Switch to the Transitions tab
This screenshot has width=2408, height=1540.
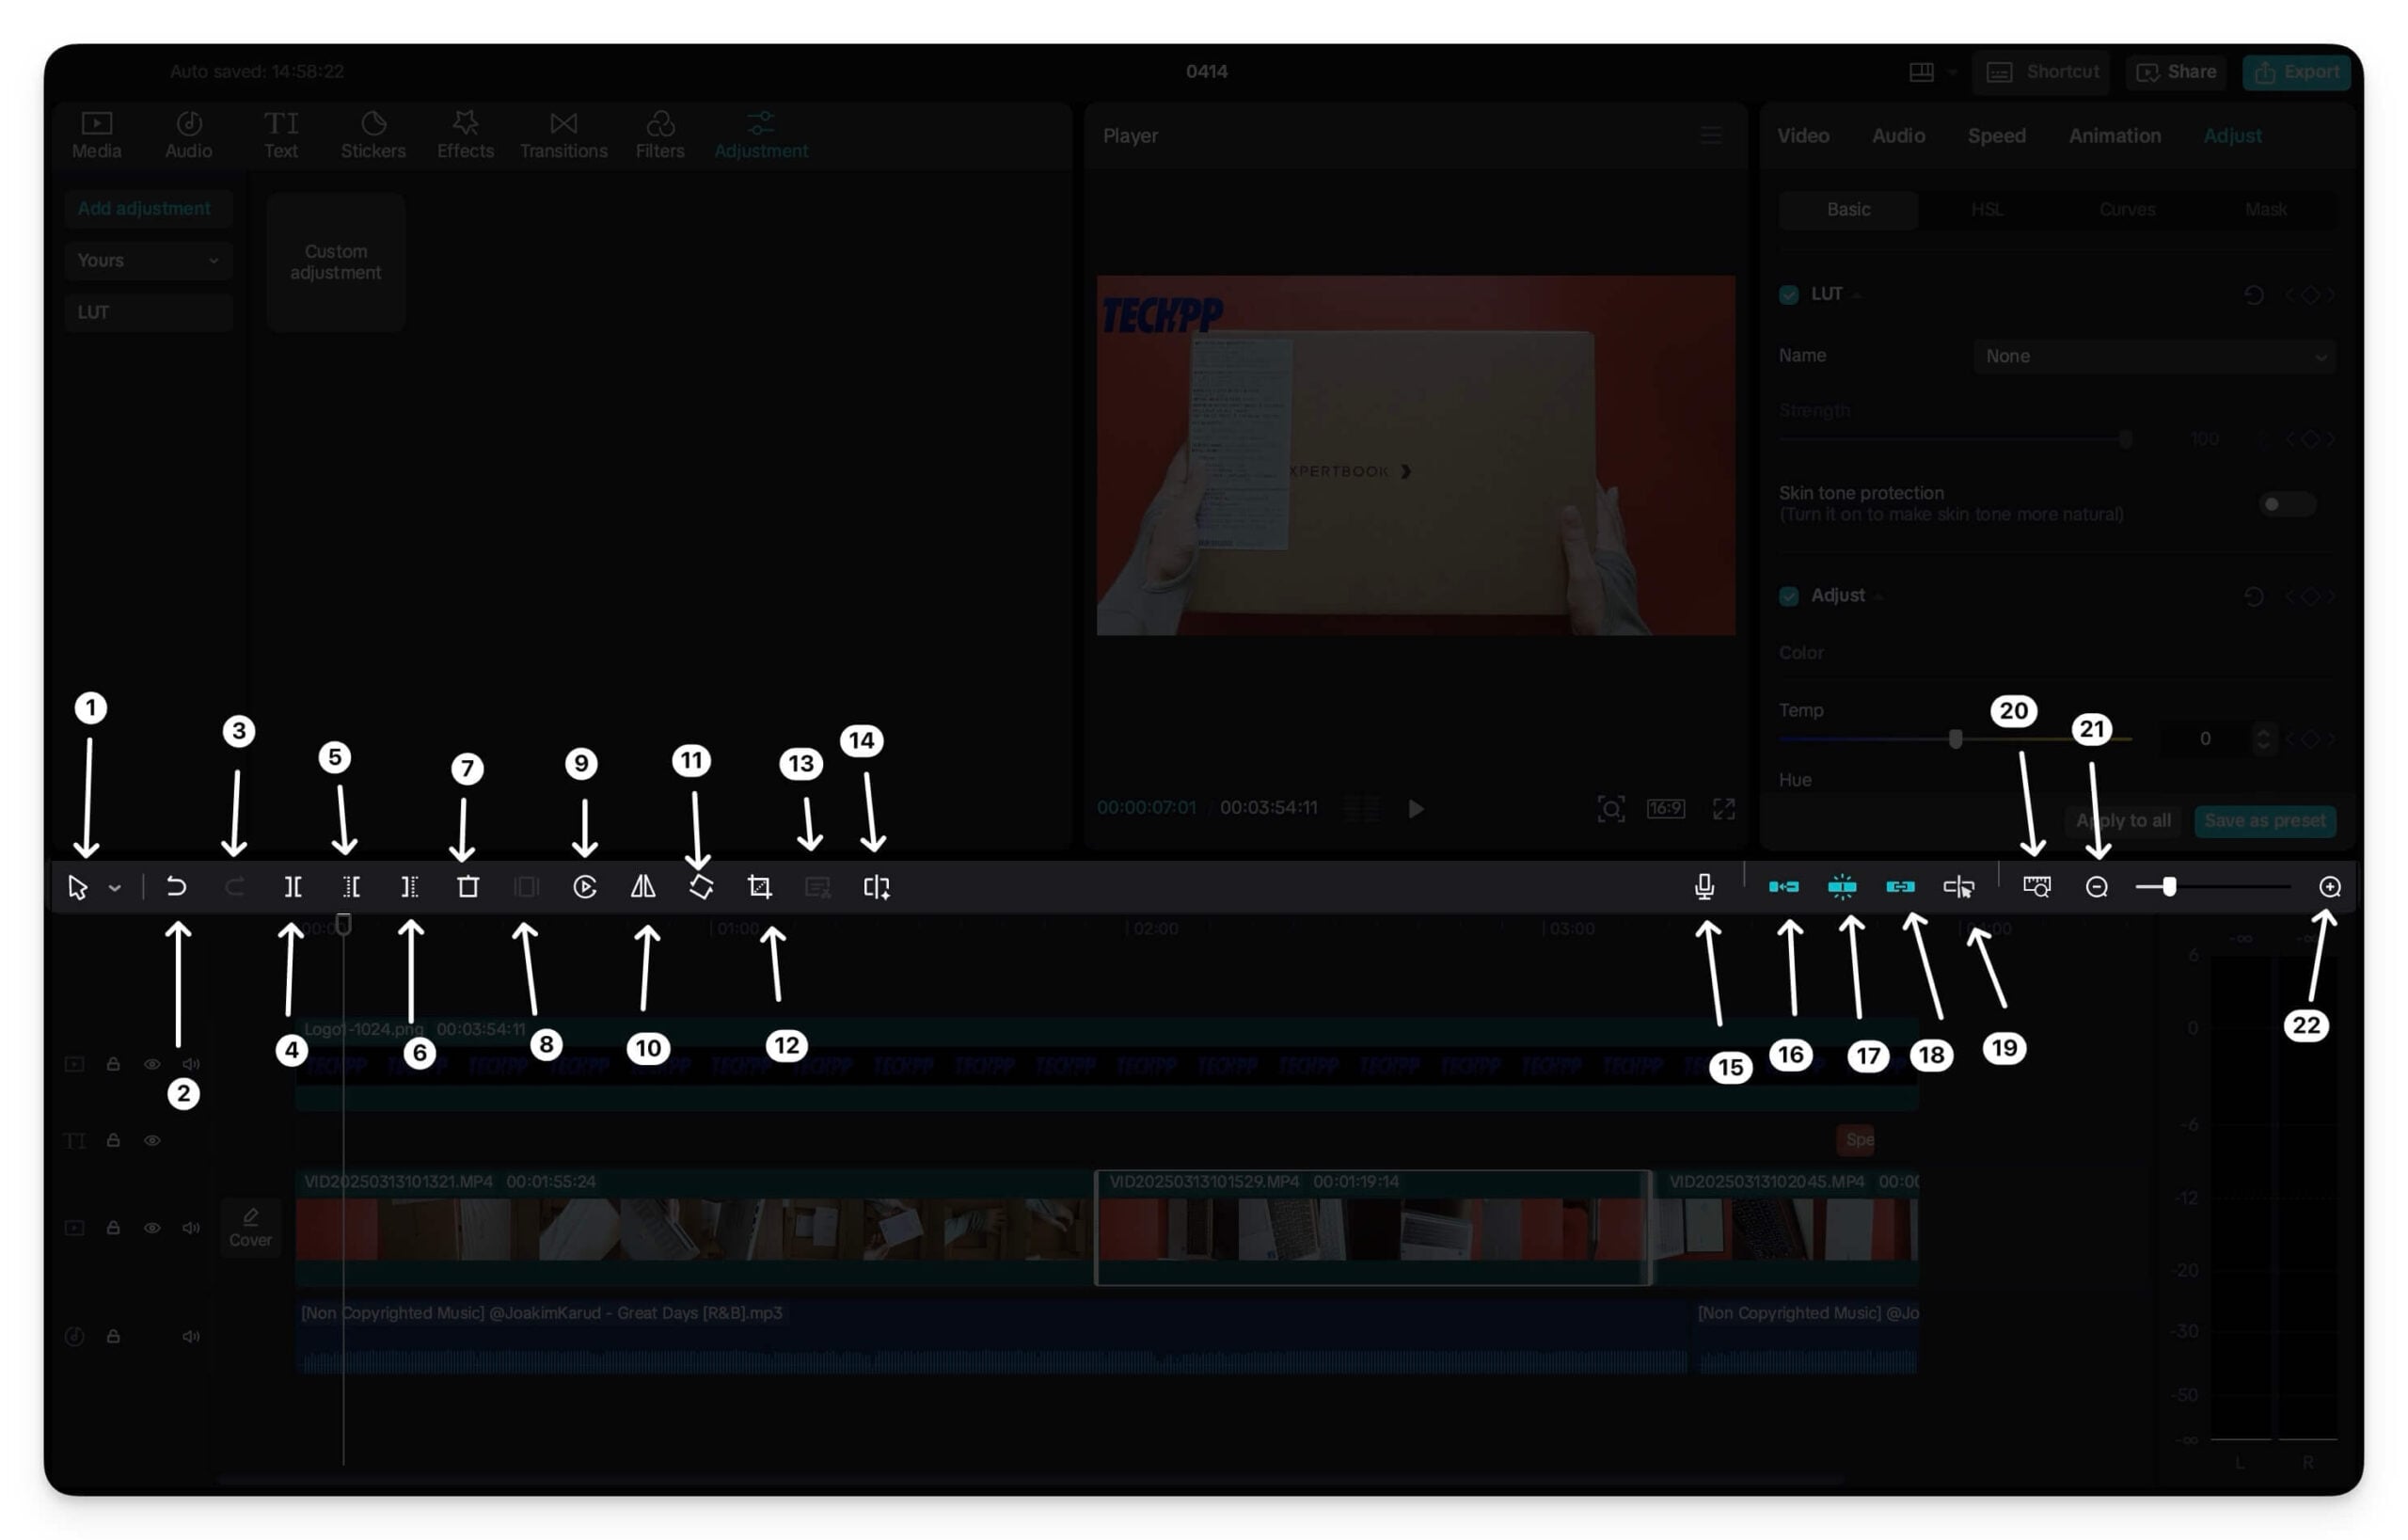click(x=563, y=135)
